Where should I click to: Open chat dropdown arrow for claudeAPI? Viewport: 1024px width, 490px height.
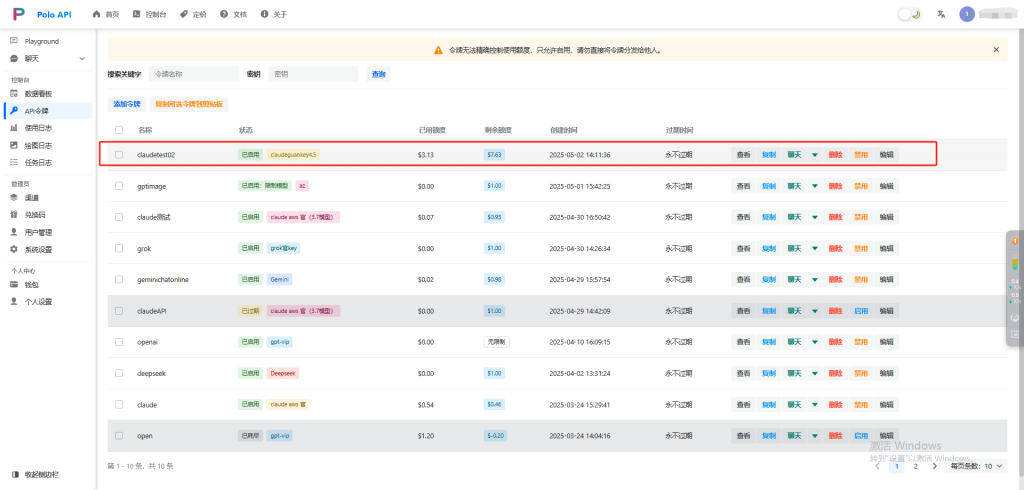pyautogui.click(x=814, y=311)
